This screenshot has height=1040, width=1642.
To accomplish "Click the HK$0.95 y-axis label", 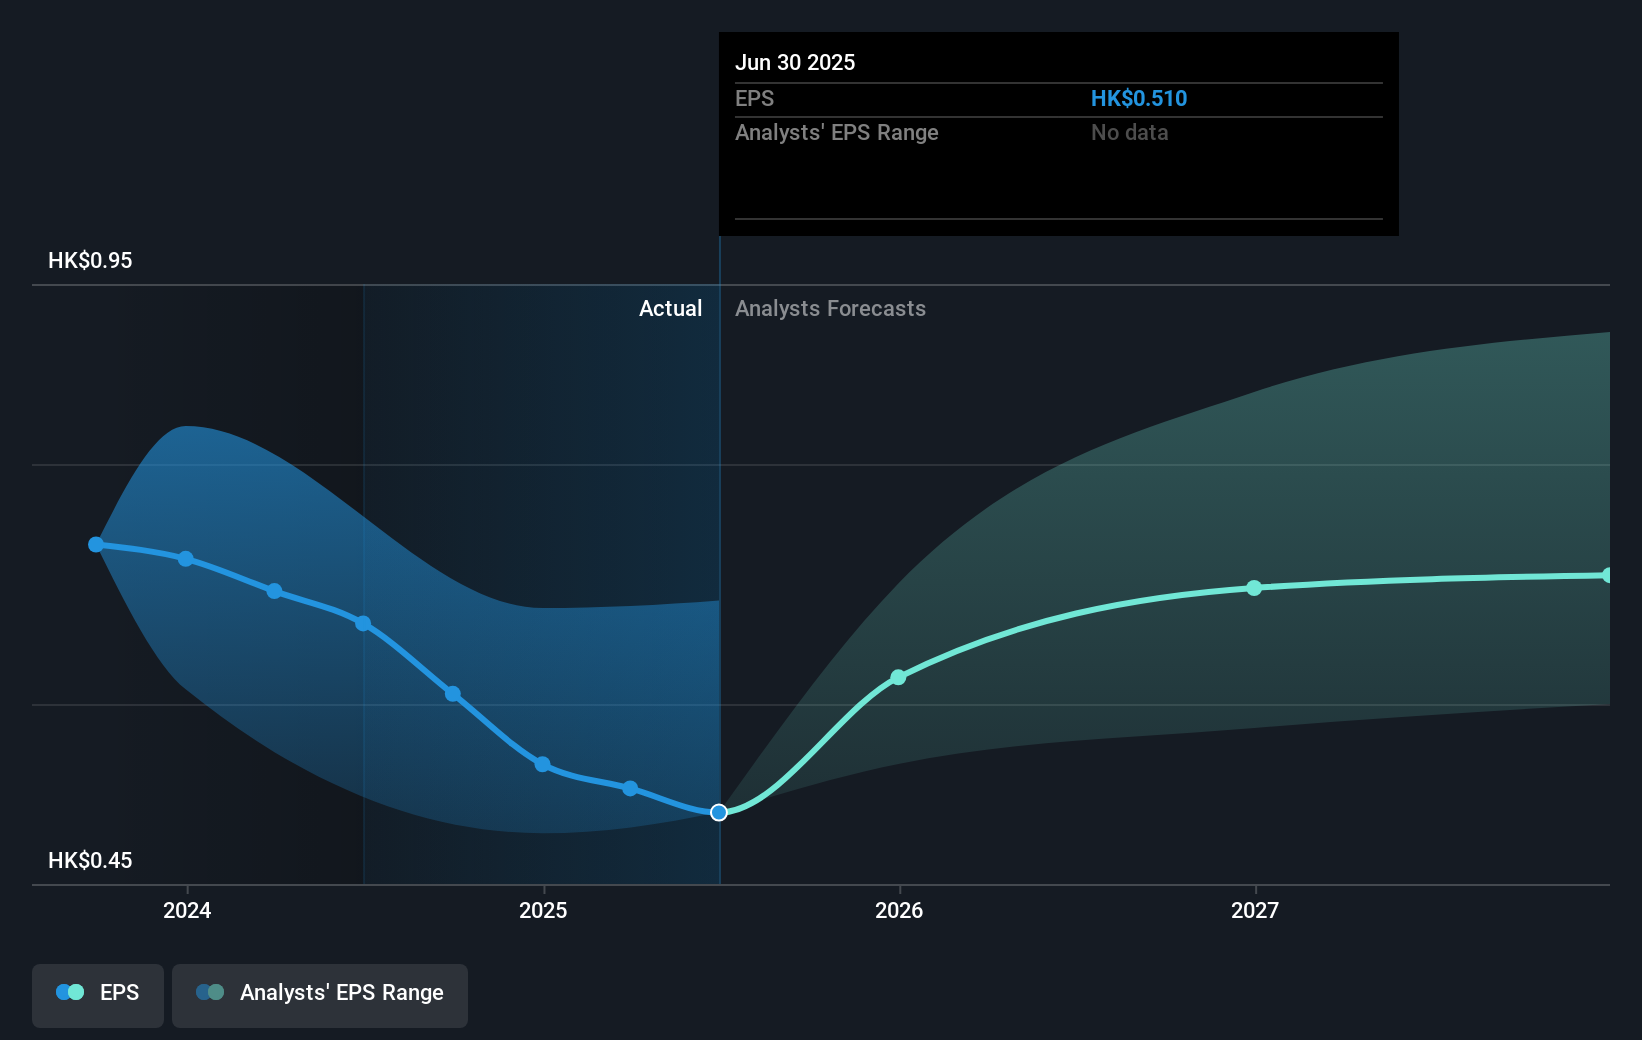I will tap(90, 261).
